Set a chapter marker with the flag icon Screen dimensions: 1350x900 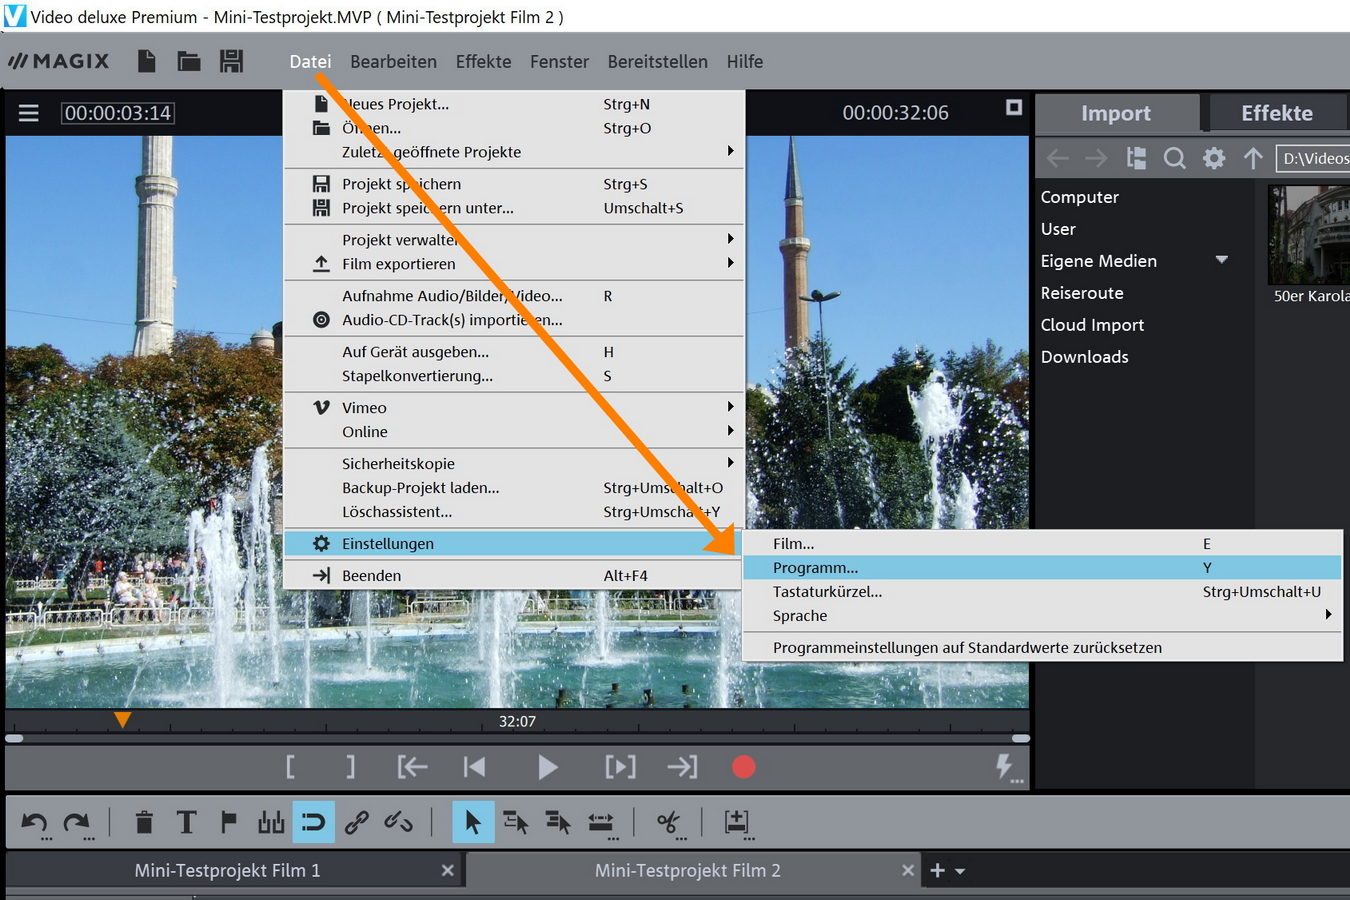click(228, 822)
